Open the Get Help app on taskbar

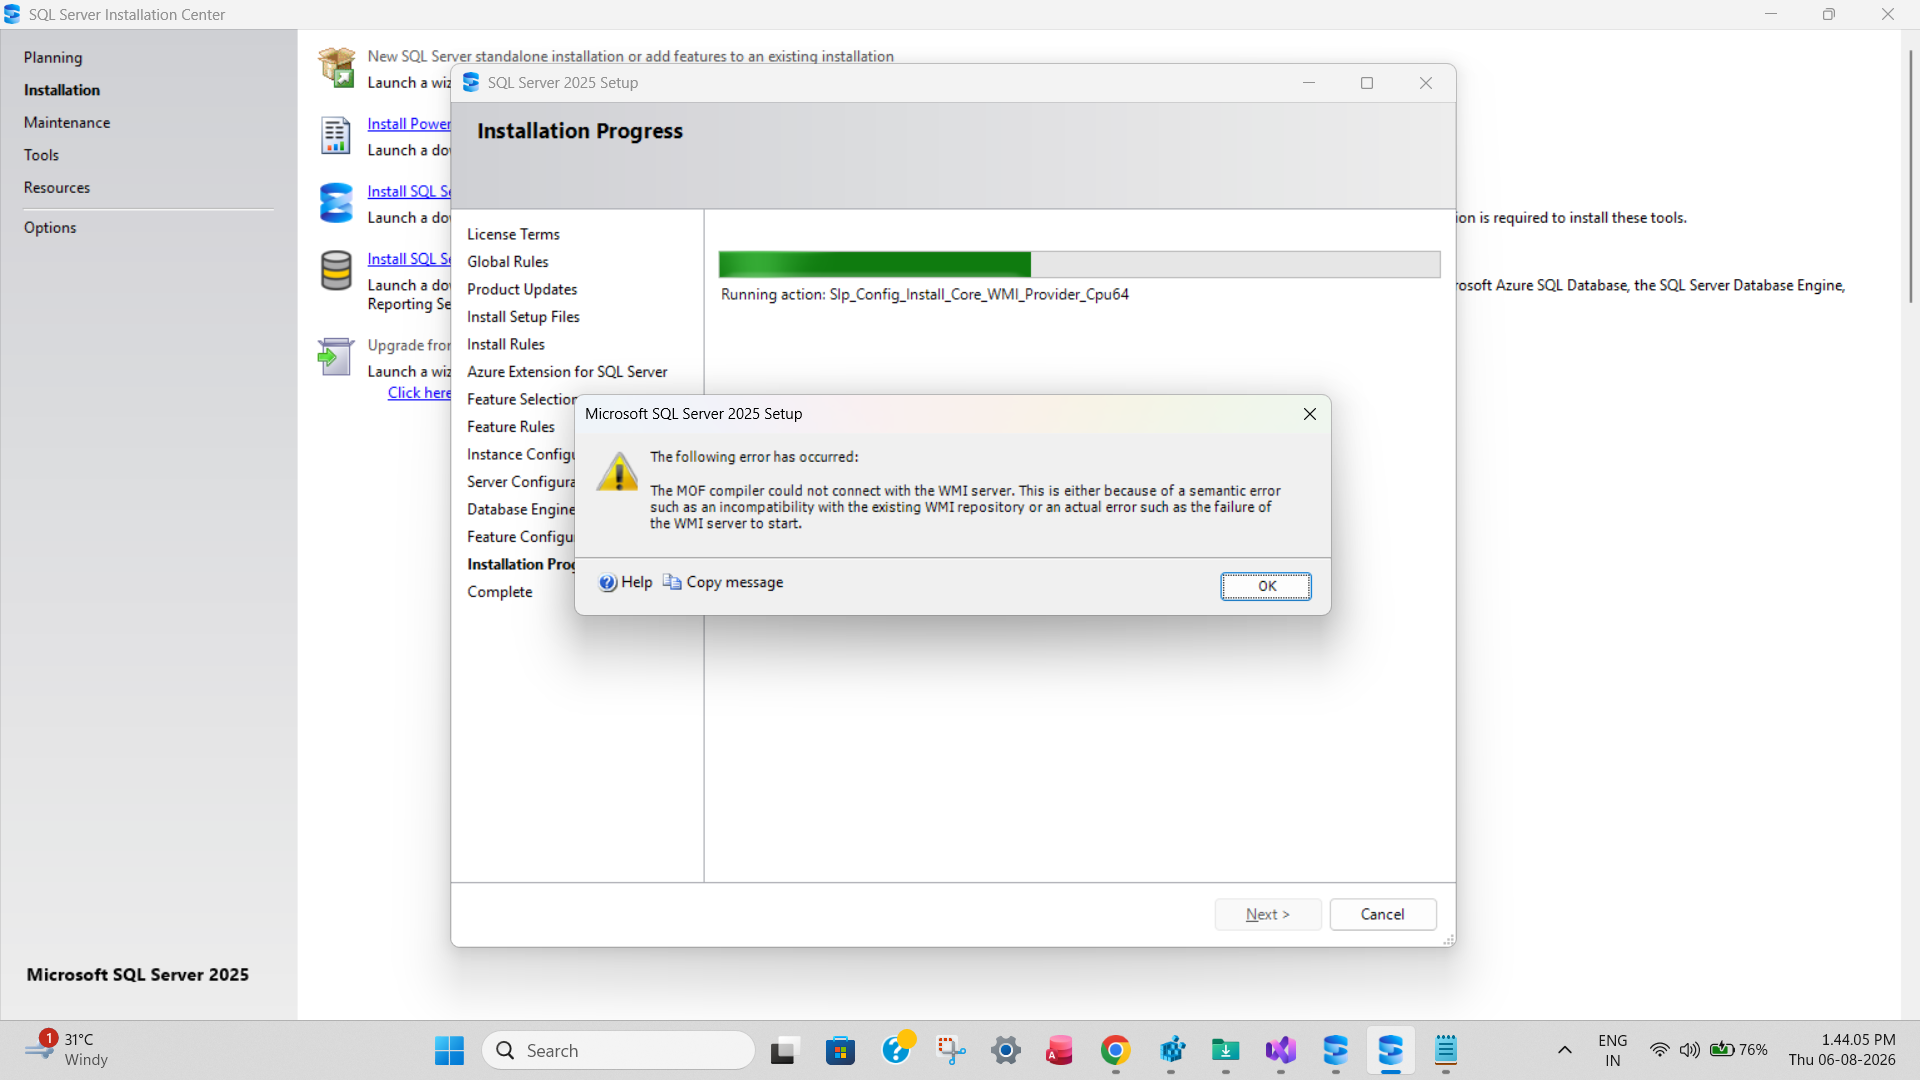point(897,1050)
